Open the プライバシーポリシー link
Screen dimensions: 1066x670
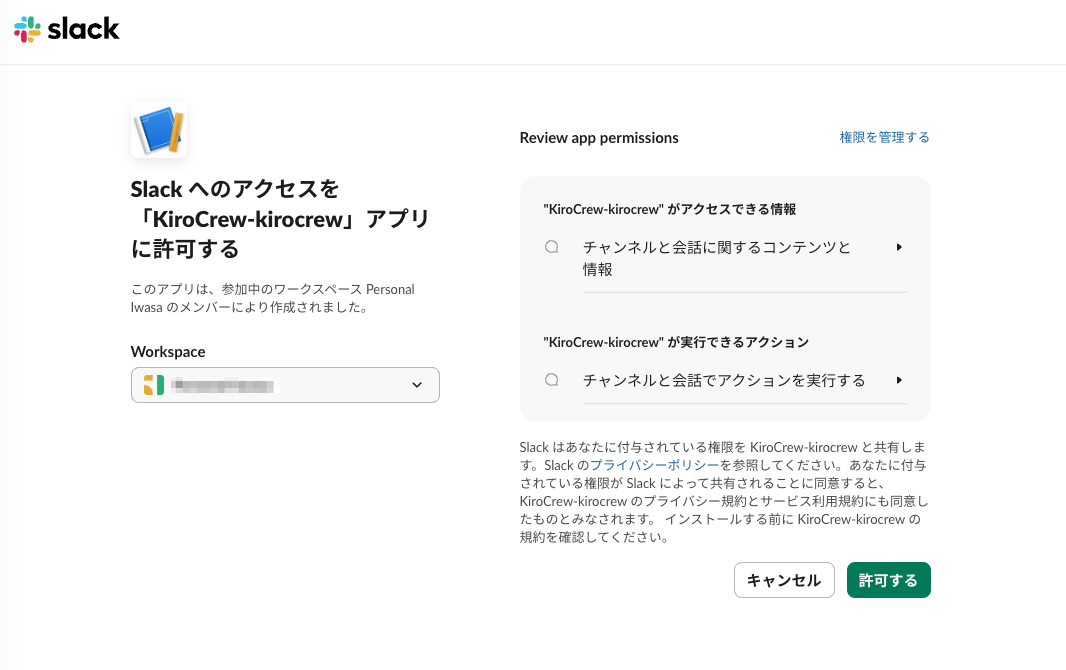(654, 465)
